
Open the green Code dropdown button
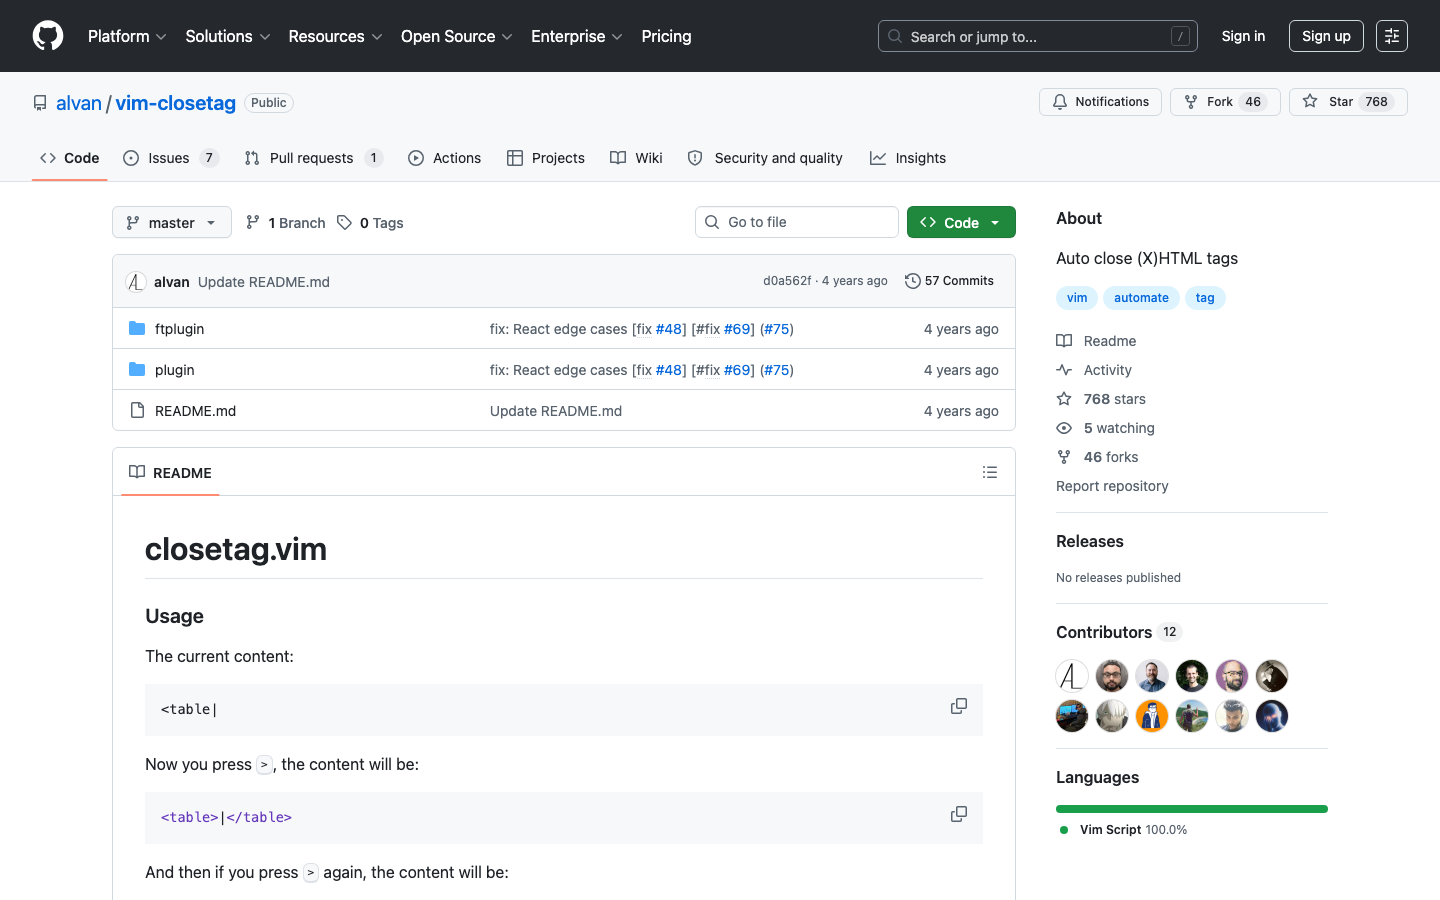point(961,222)
